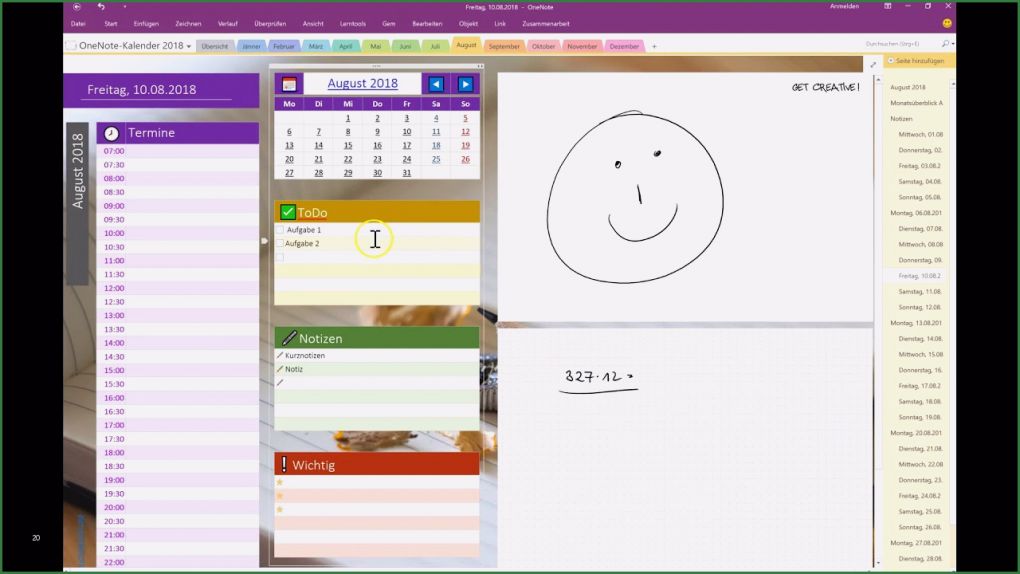Viewport: 1020px width, 574px height.
Task: Click the 12:00 appointment row
Action: 178,288
